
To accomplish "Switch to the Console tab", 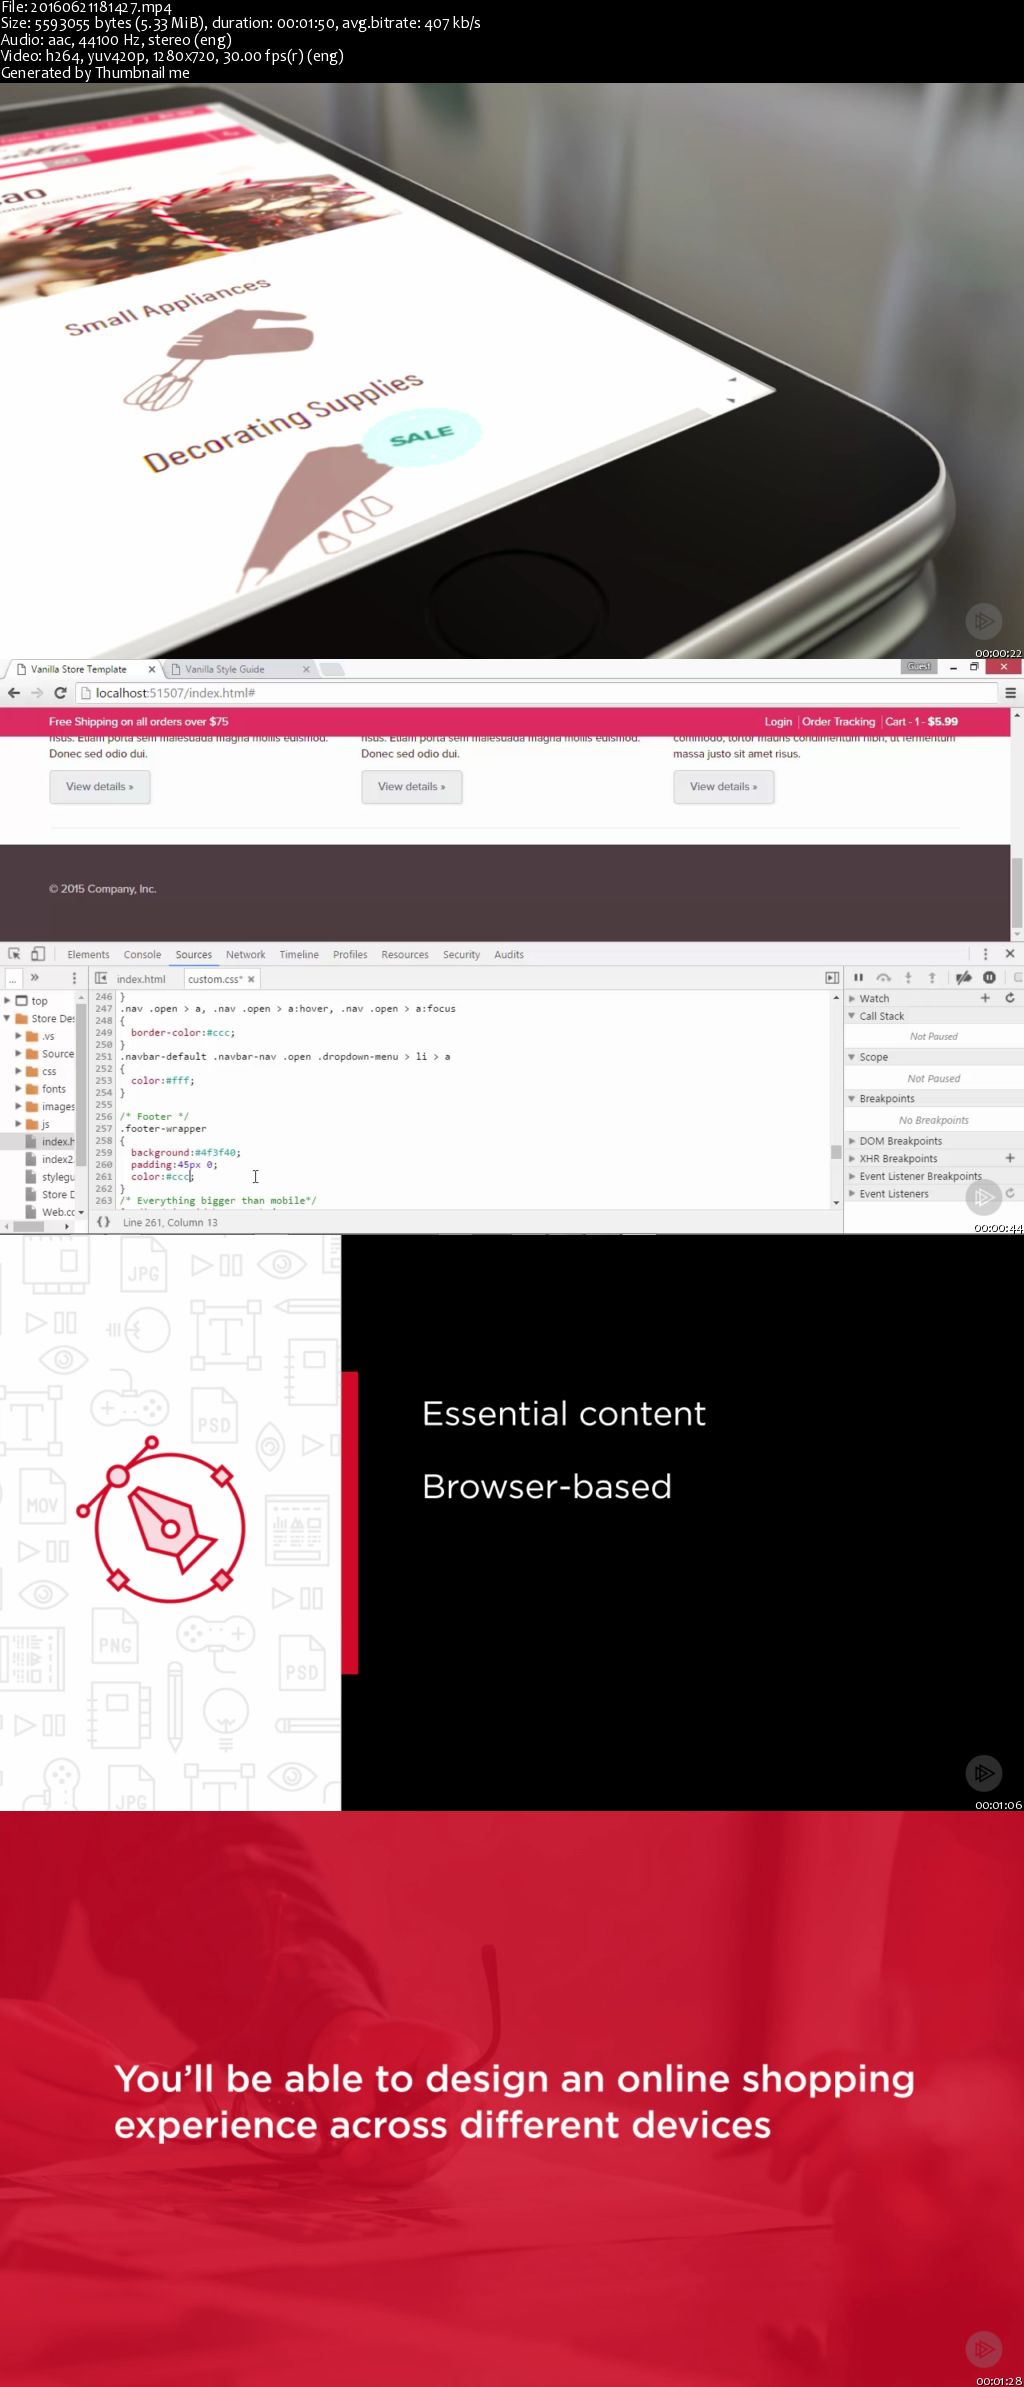I will point(142,955).
